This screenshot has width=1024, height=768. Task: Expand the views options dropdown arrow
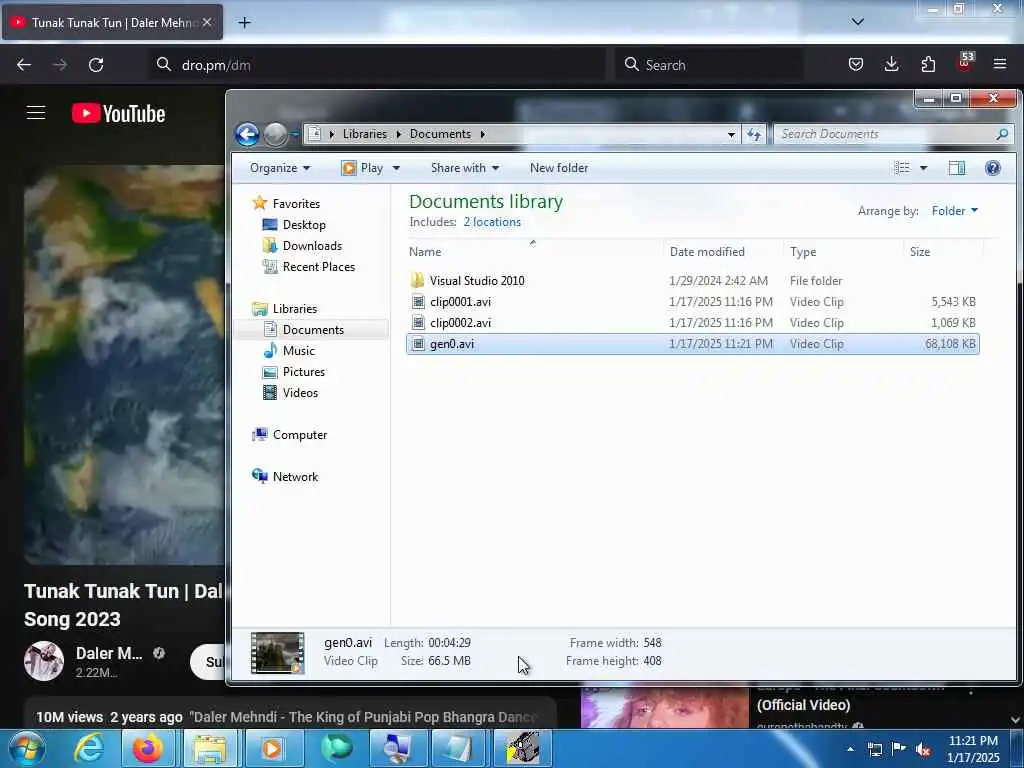point(923,168)
